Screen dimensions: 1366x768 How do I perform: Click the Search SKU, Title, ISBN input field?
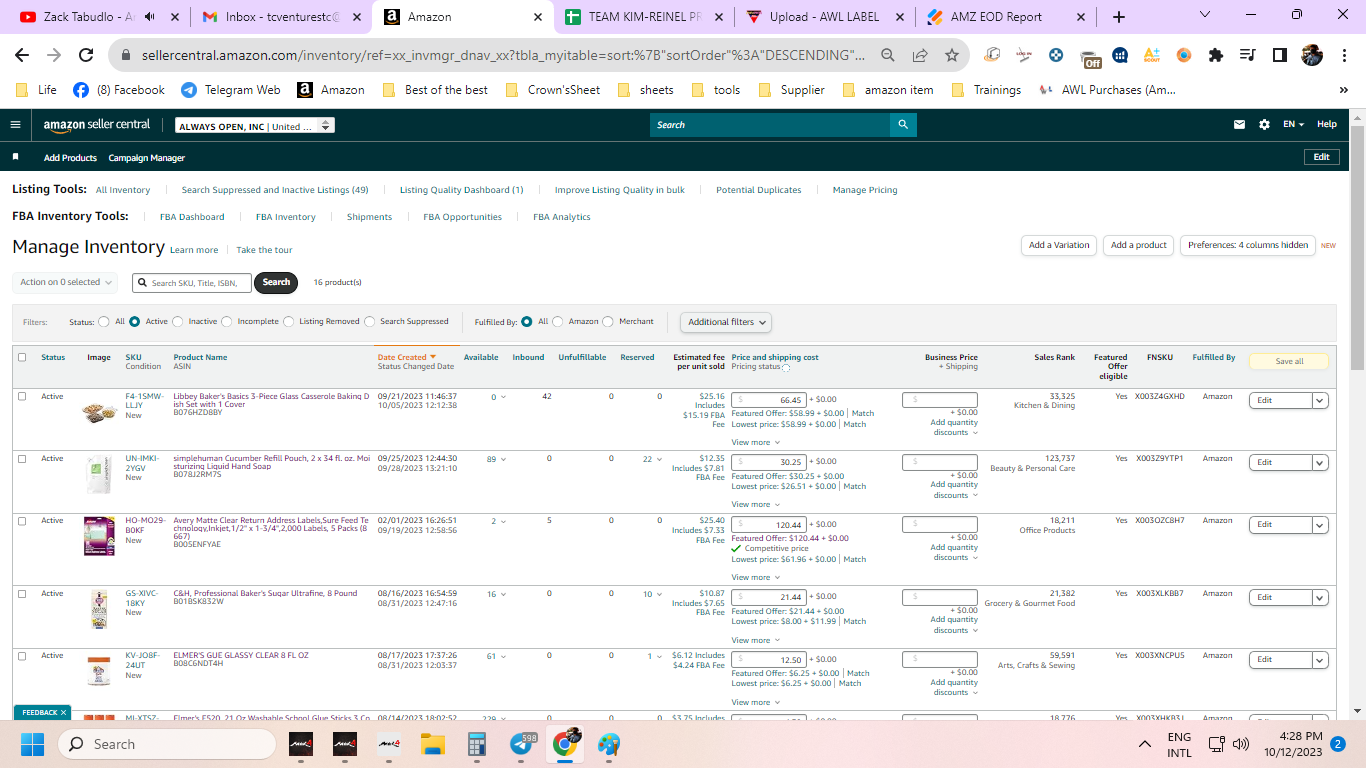[191, 283]
